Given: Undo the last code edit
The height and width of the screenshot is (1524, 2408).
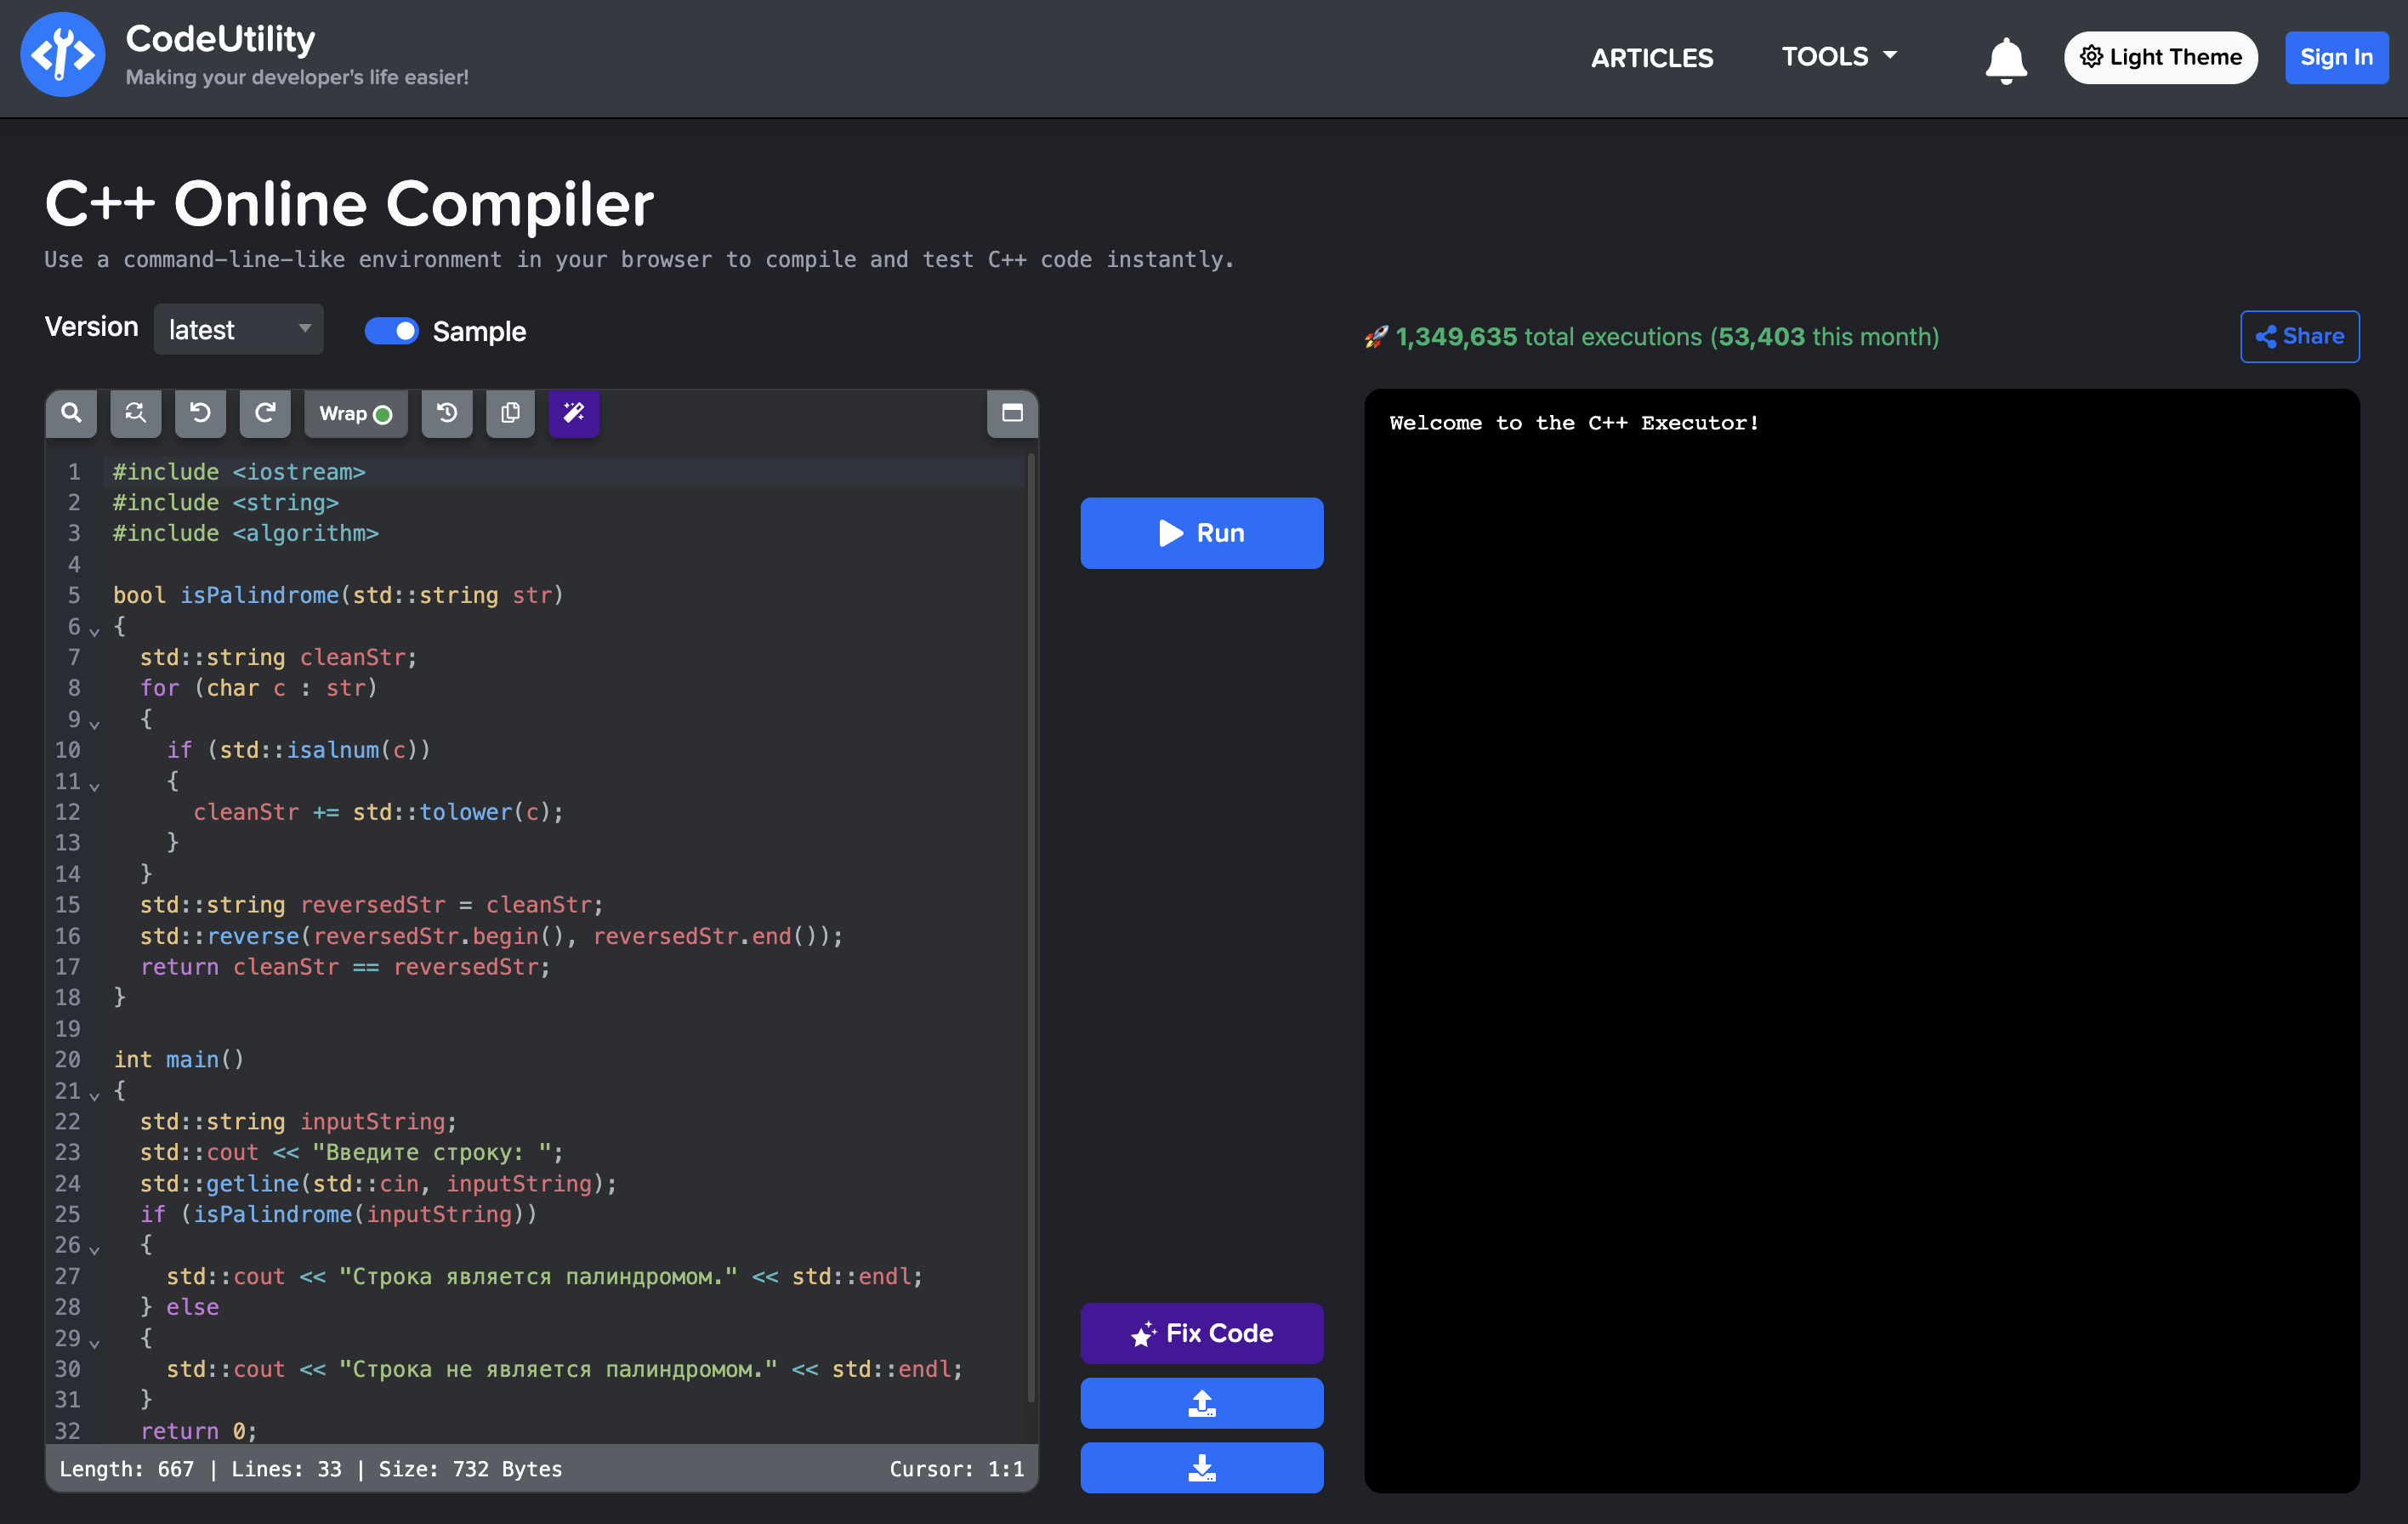Looking at the screenshot, I should [x=200, y=413].
